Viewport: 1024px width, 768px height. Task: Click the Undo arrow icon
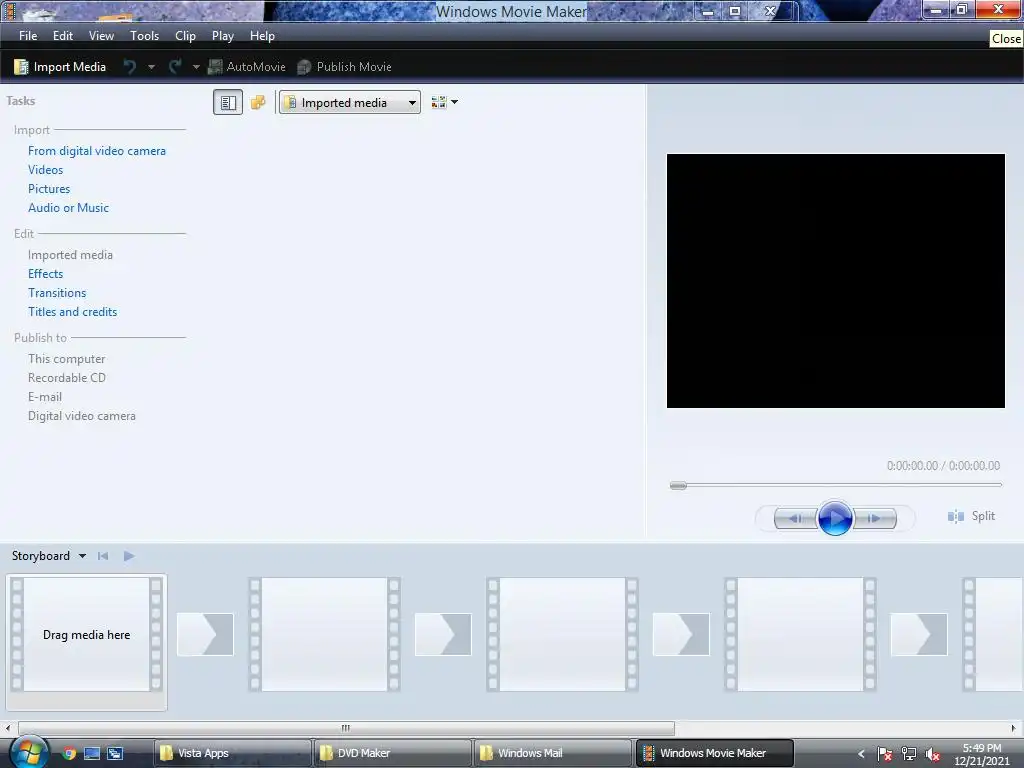pos(130,67)
